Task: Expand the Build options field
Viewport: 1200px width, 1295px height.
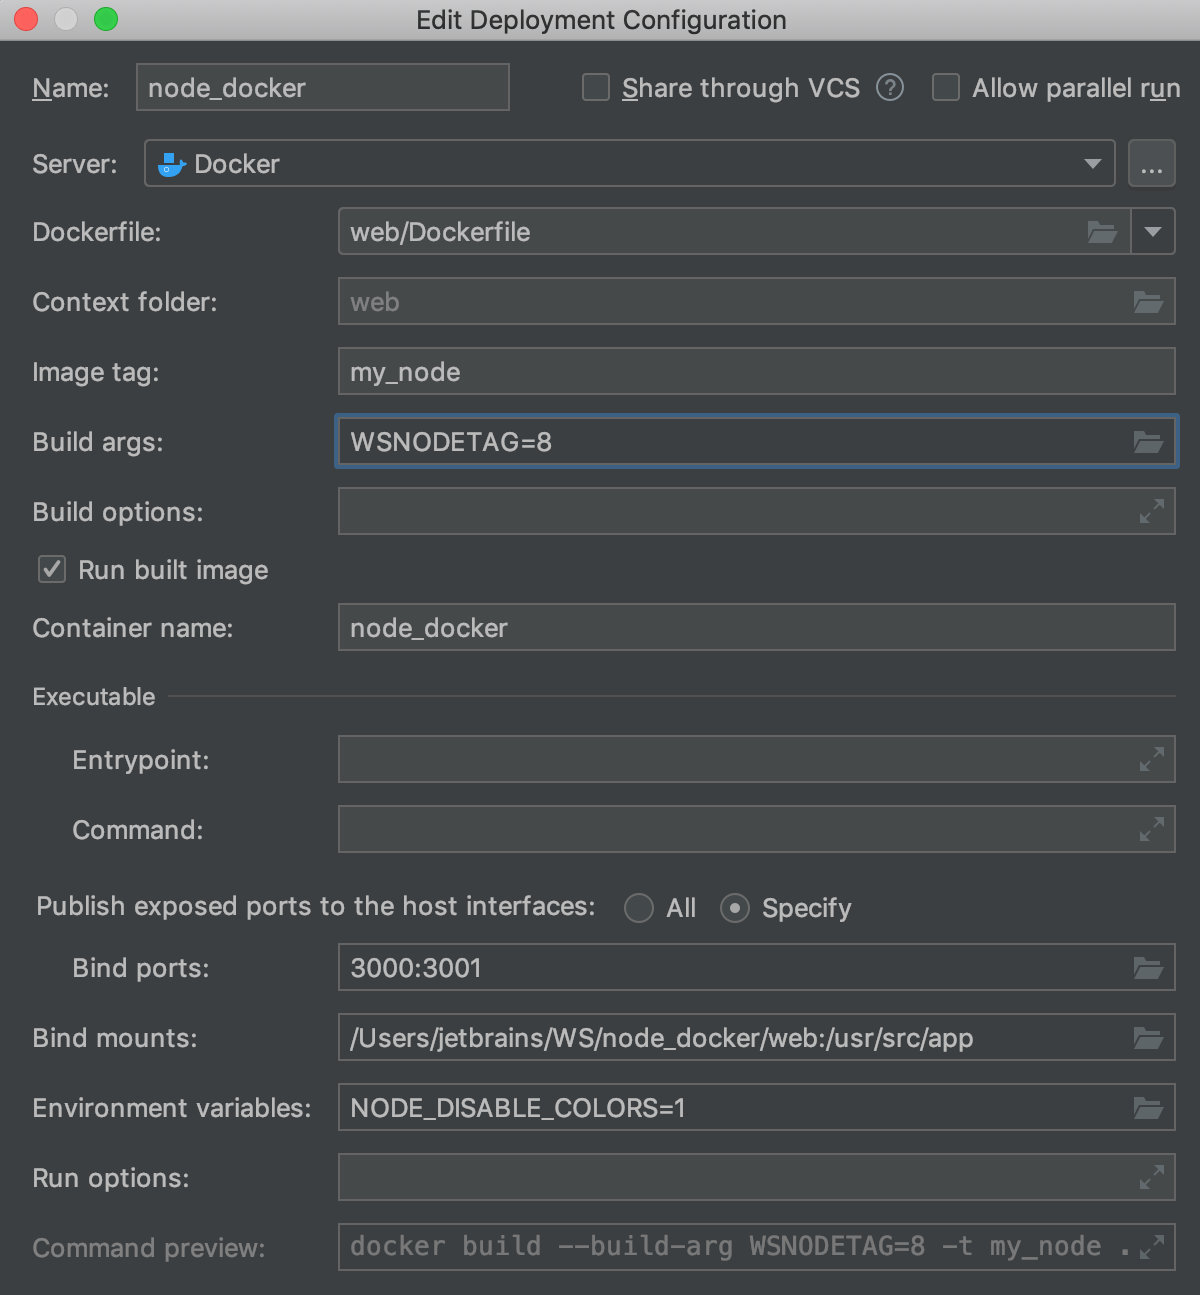Action: coord(1152,511)
